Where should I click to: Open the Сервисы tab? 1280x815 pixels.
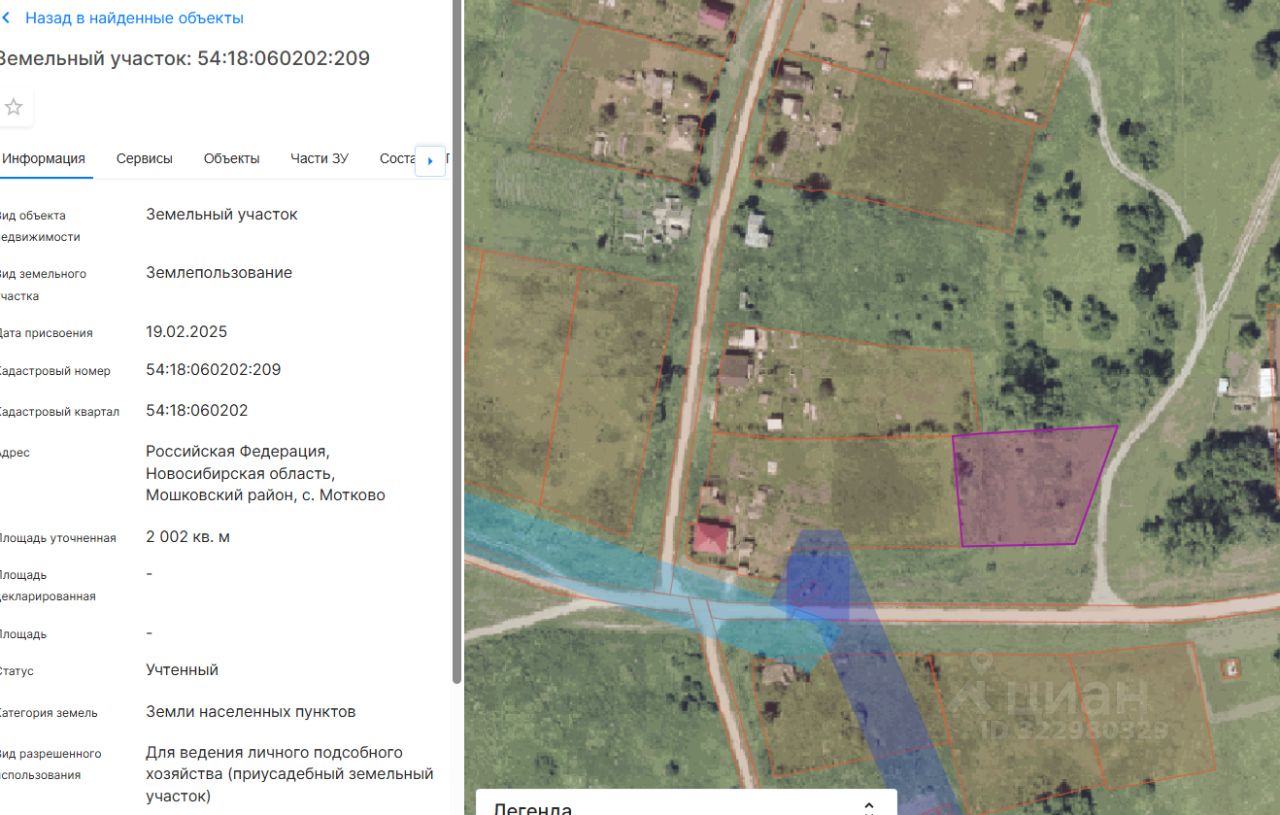pos(144,158)
